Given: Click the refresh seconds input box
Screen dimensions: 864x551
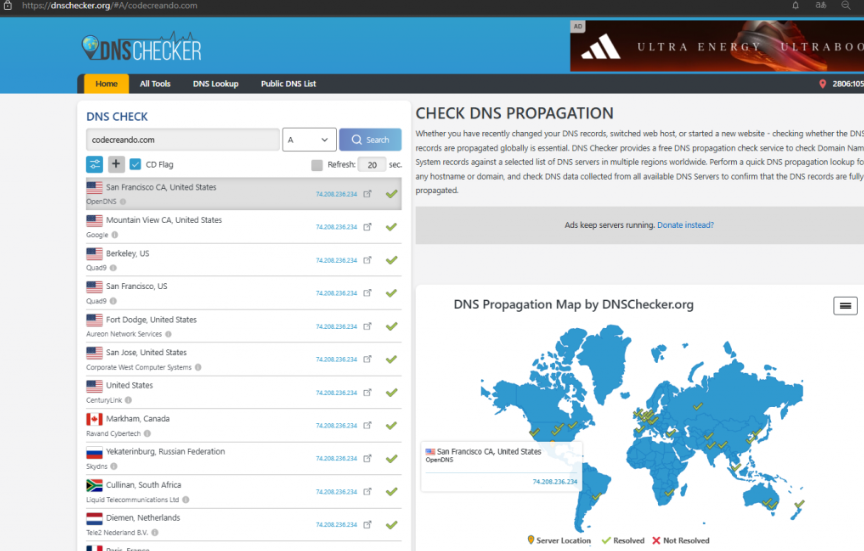Looking at the screenshot, I should pos(371,165).
